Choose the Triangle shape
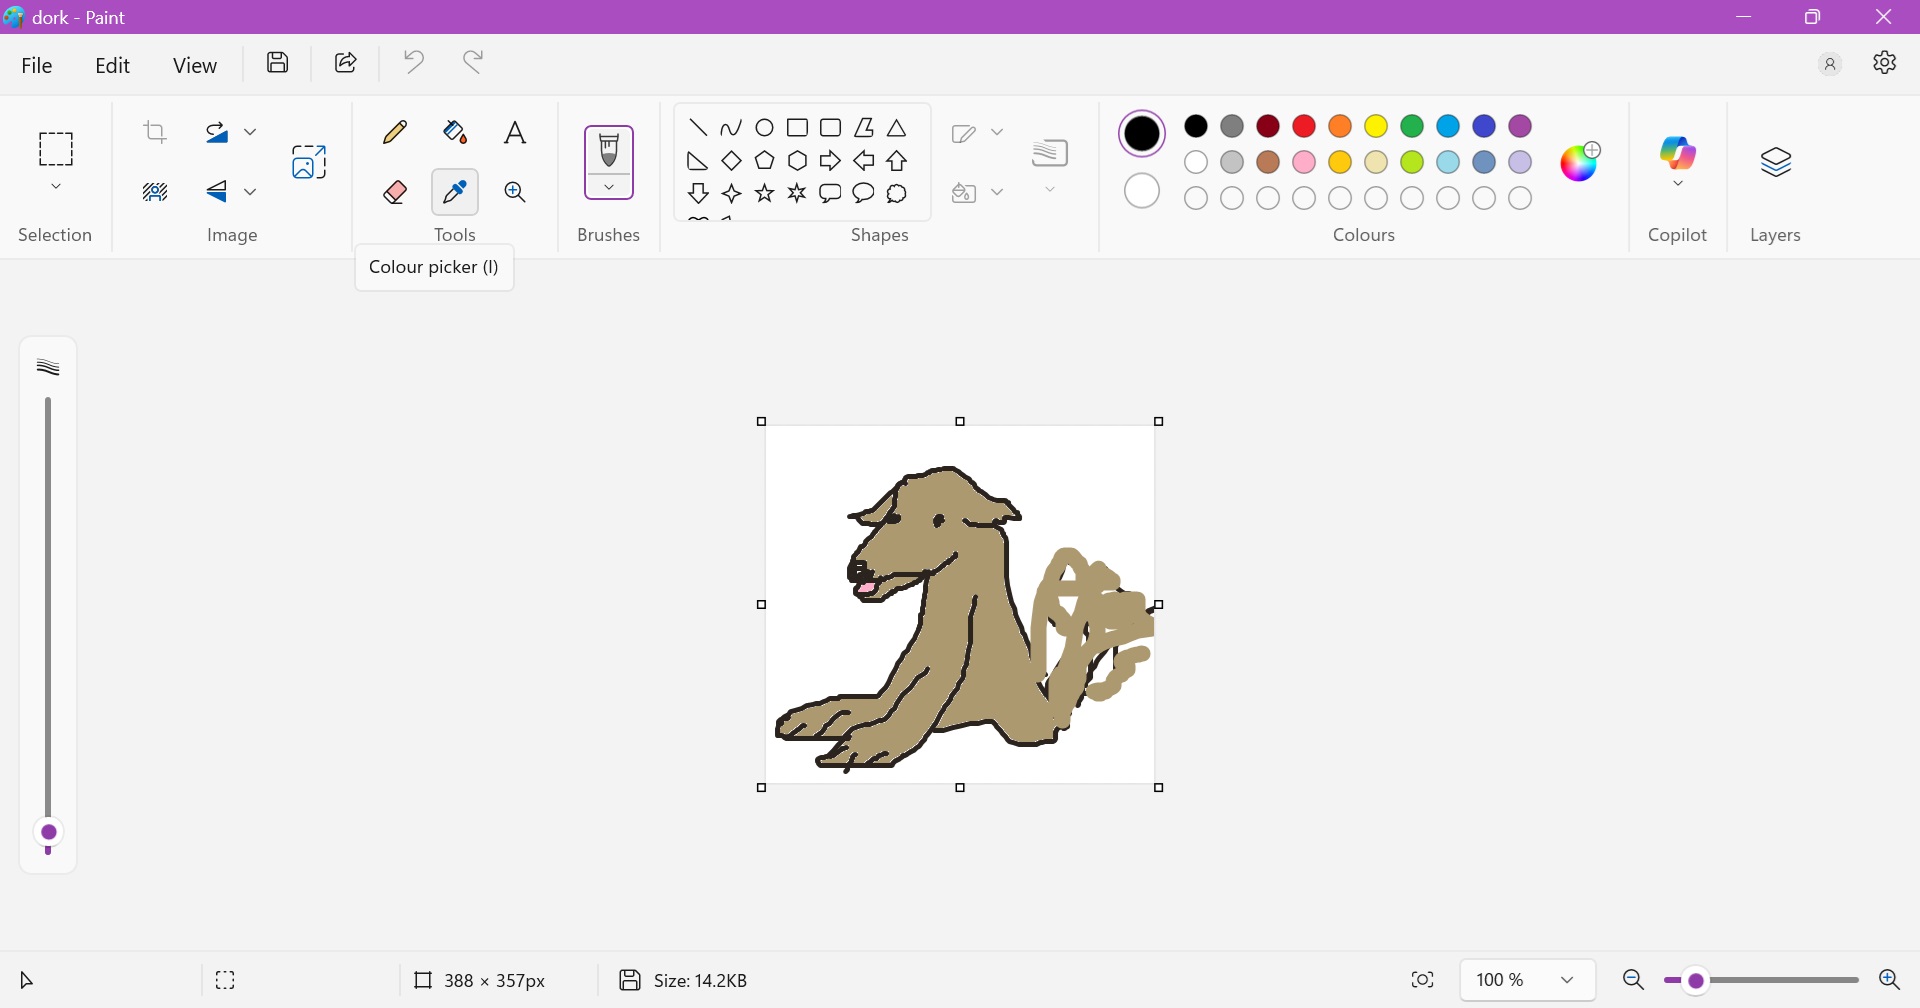The height and width of the screenshot is (1008, 1920). point(898,128)
